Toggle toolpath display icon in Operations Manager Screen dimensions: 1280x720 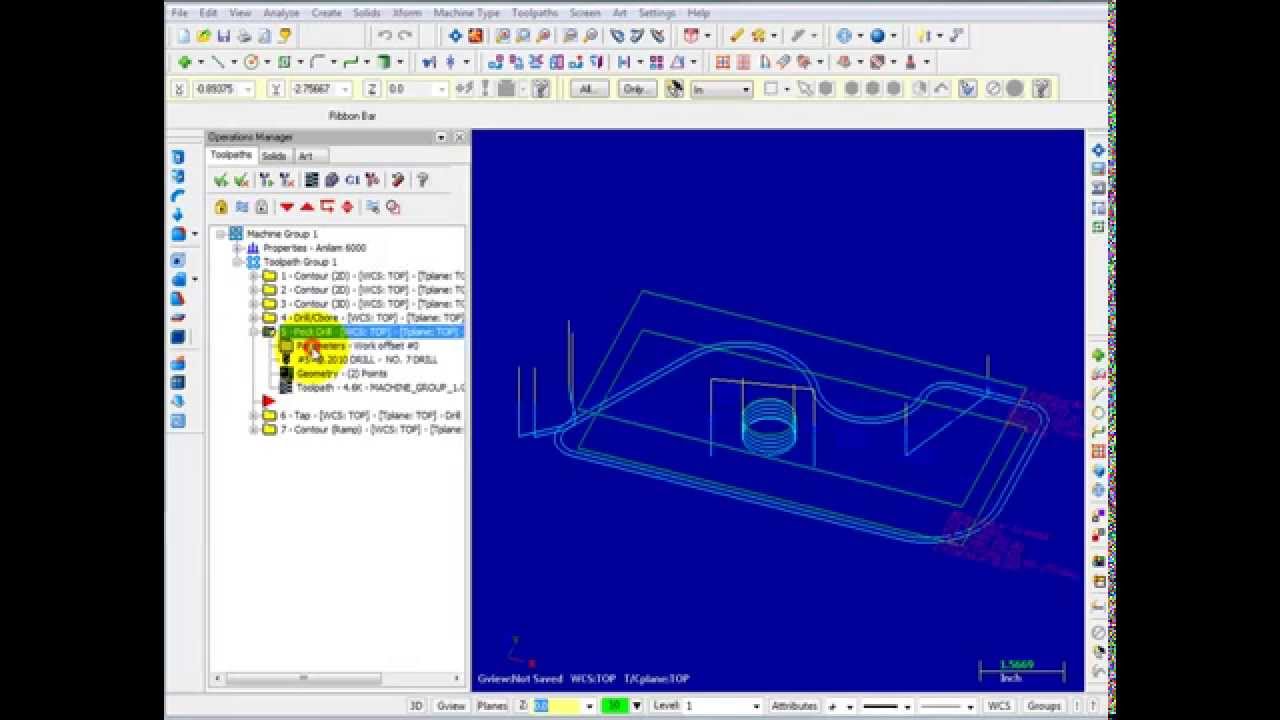tap(241, 207)
